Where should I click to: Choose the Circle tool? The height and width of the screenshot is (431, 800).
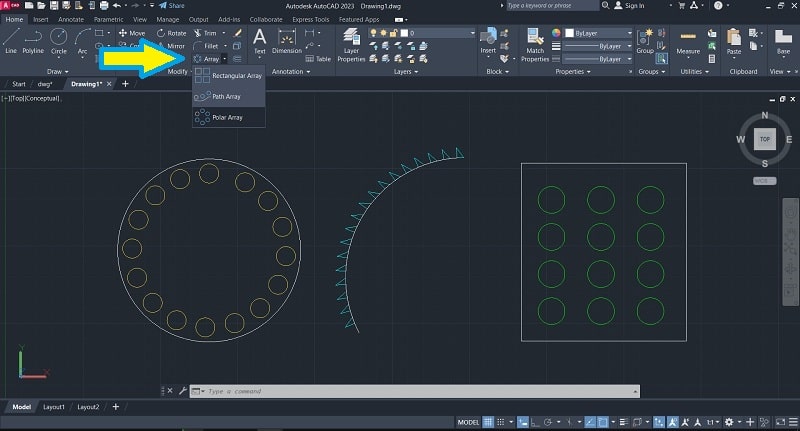point(59,41)
